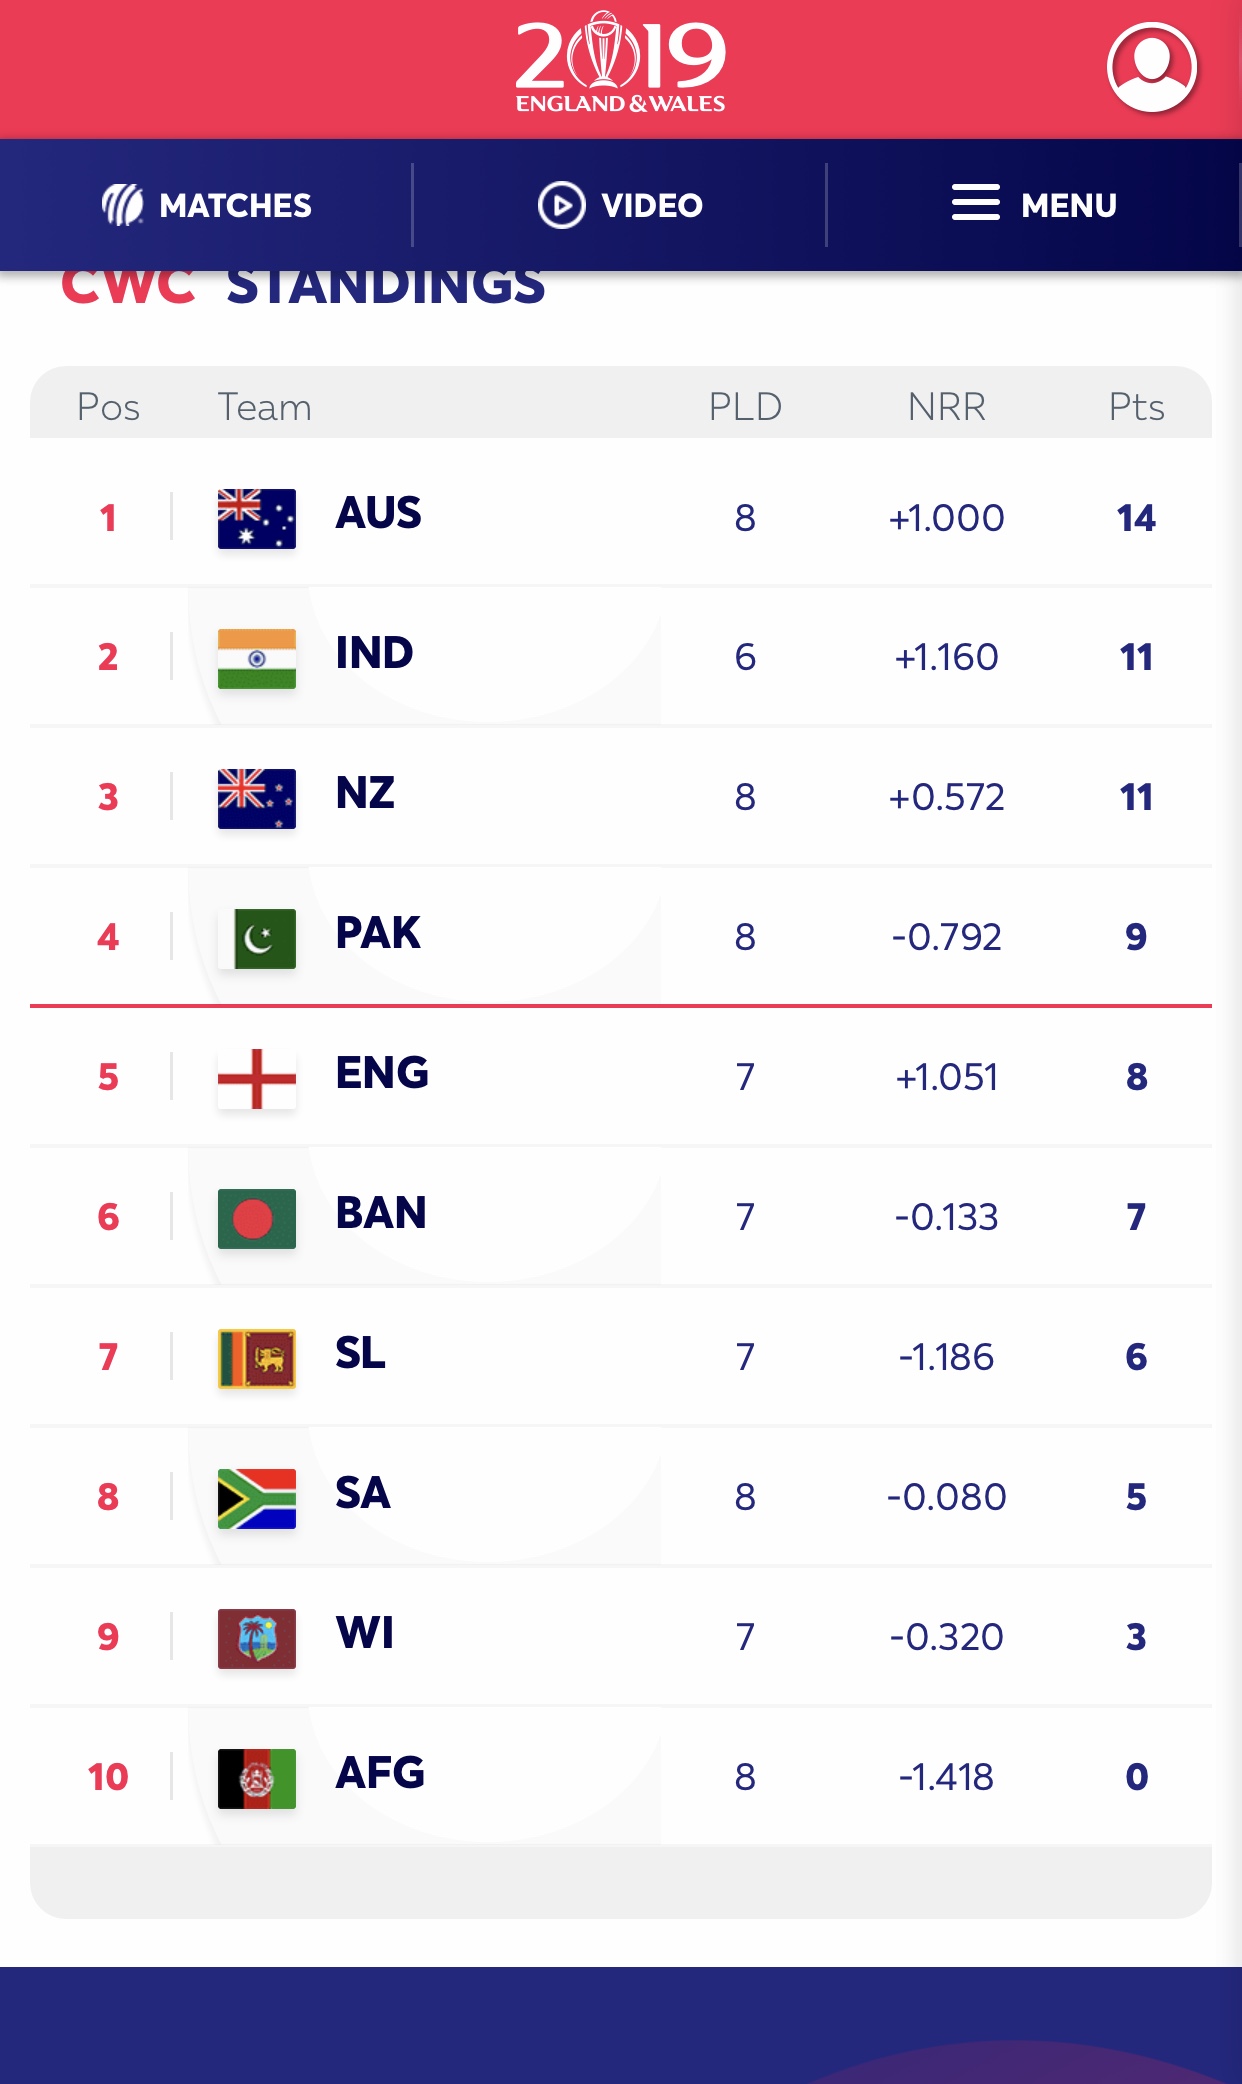The height and width of the screenshot is (2084, 1242).
Task: Click the NRR column header
Action: 946,407
